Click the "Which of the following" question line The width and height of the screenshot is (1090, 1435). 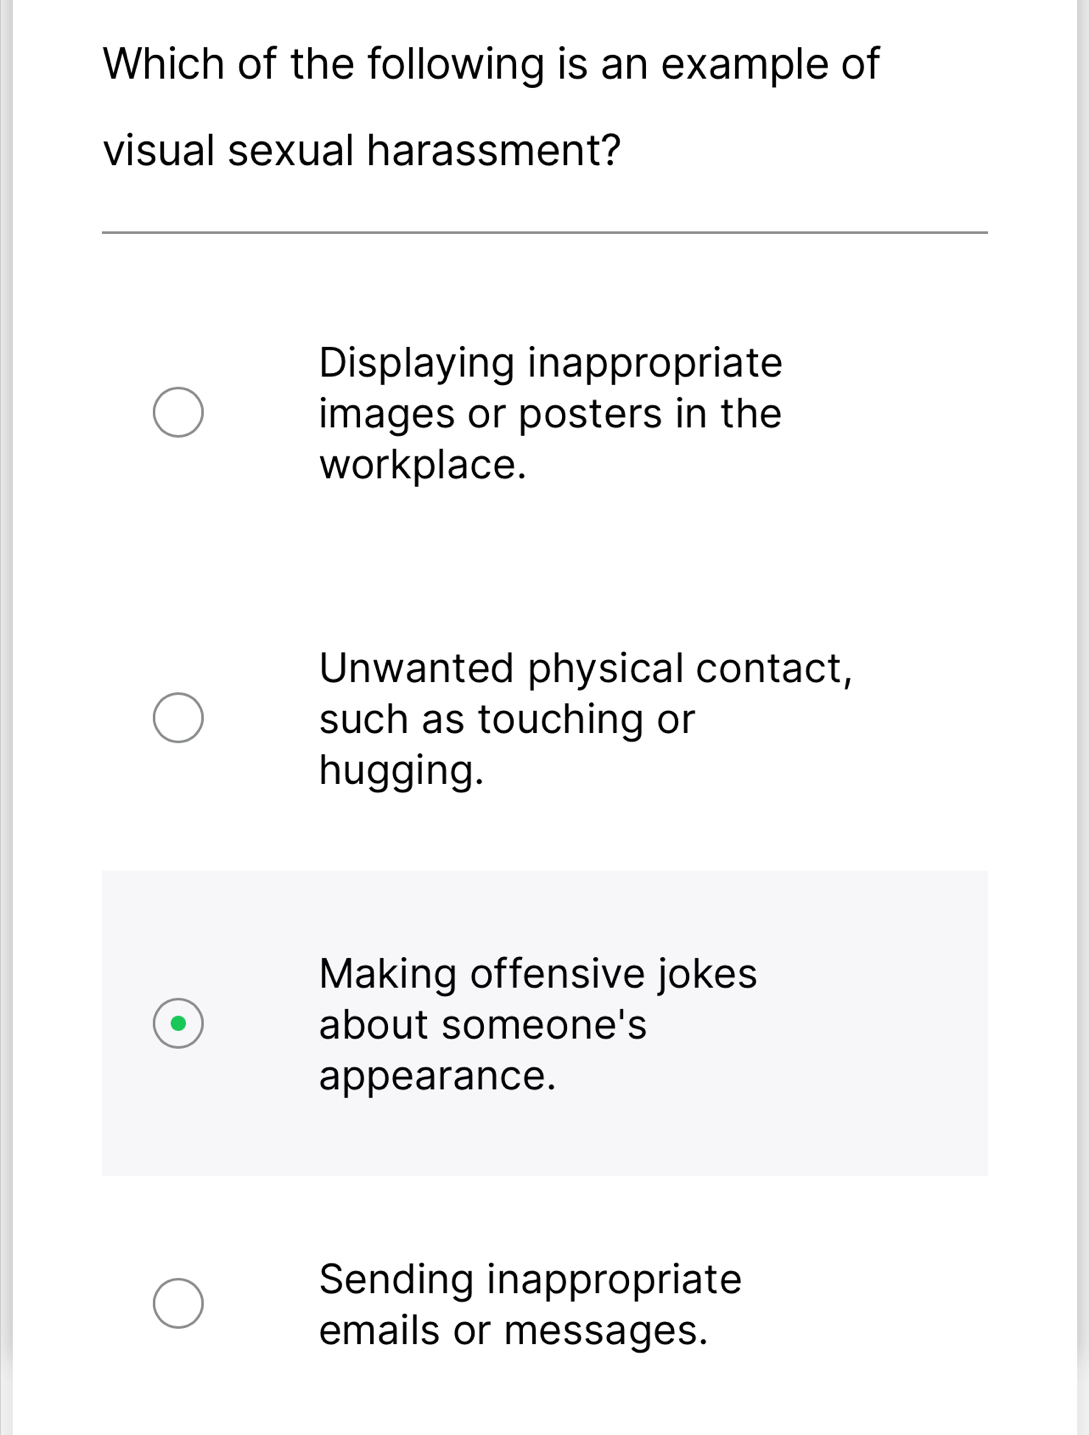pos(491,65)
